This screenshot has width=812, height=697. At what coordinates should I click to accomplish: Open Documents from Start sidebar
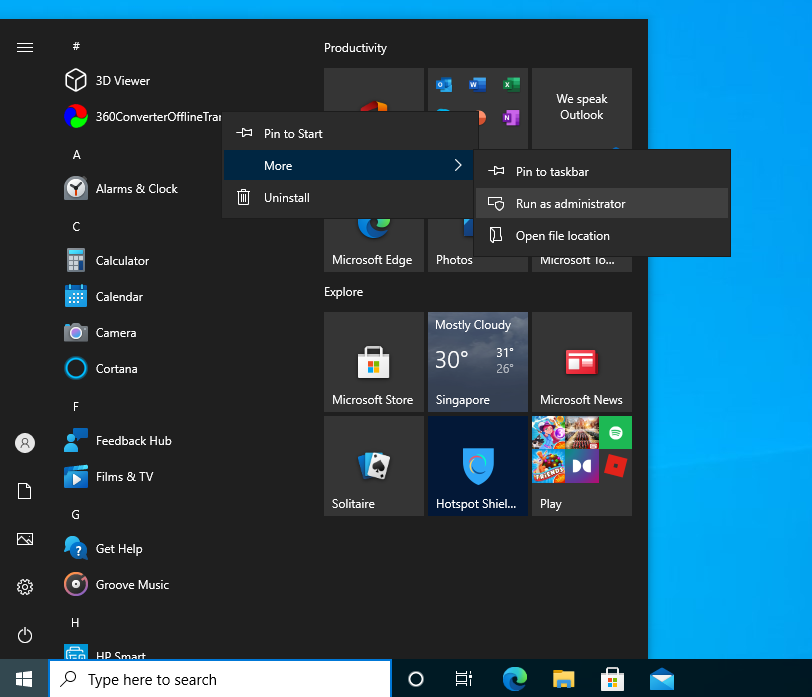[25, 491]
